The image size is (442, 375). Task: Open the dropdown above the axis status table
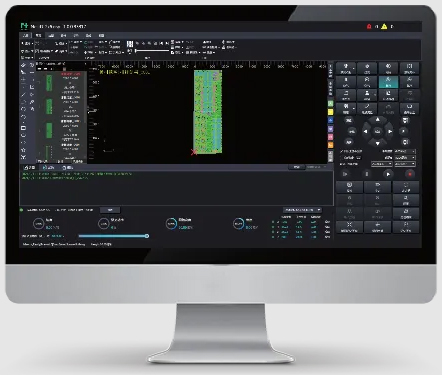point(302,210)
